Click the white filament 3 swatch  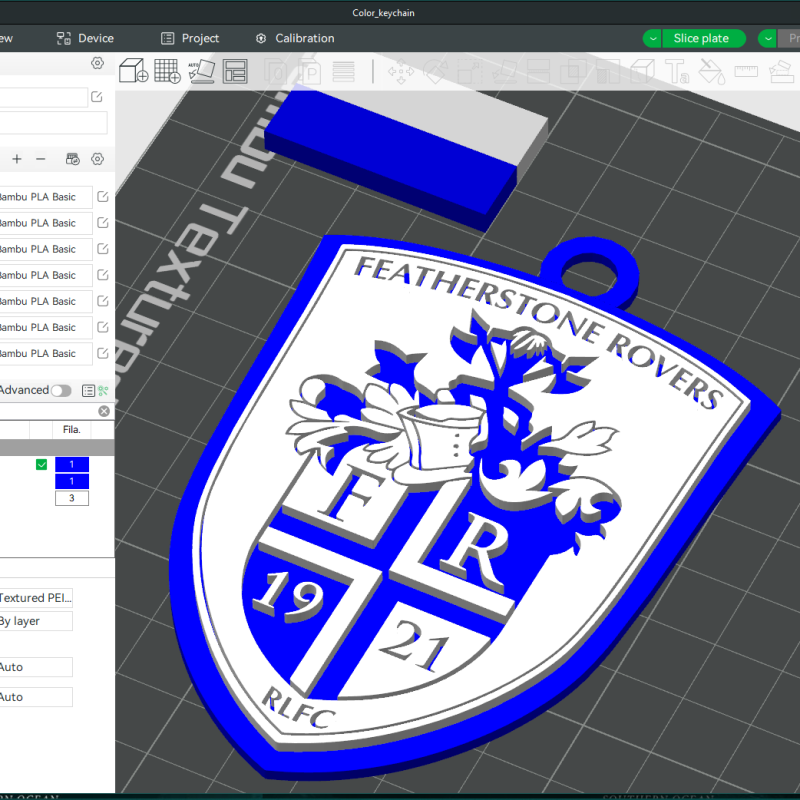click(x=72, y=498)
